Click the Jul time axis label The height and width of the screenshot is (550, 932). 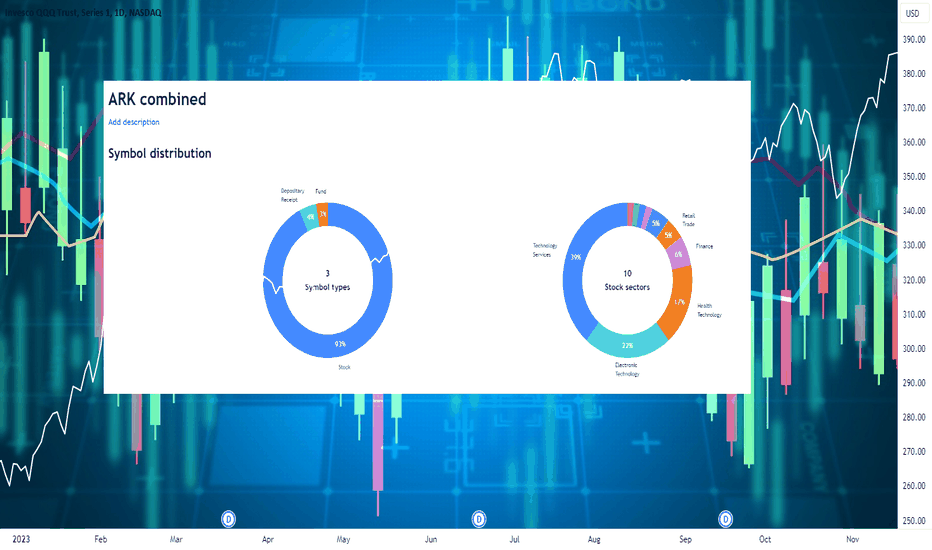tap(514, 539)
